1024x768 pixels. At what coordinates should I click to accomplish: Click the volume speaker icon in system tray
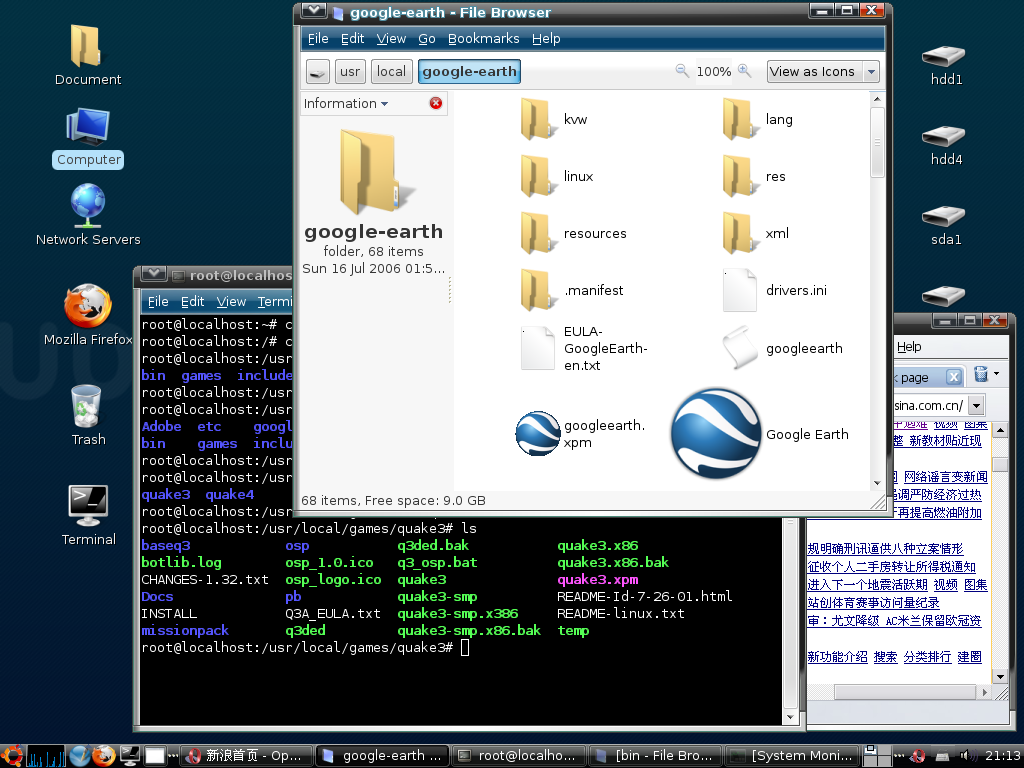point(965,756)
